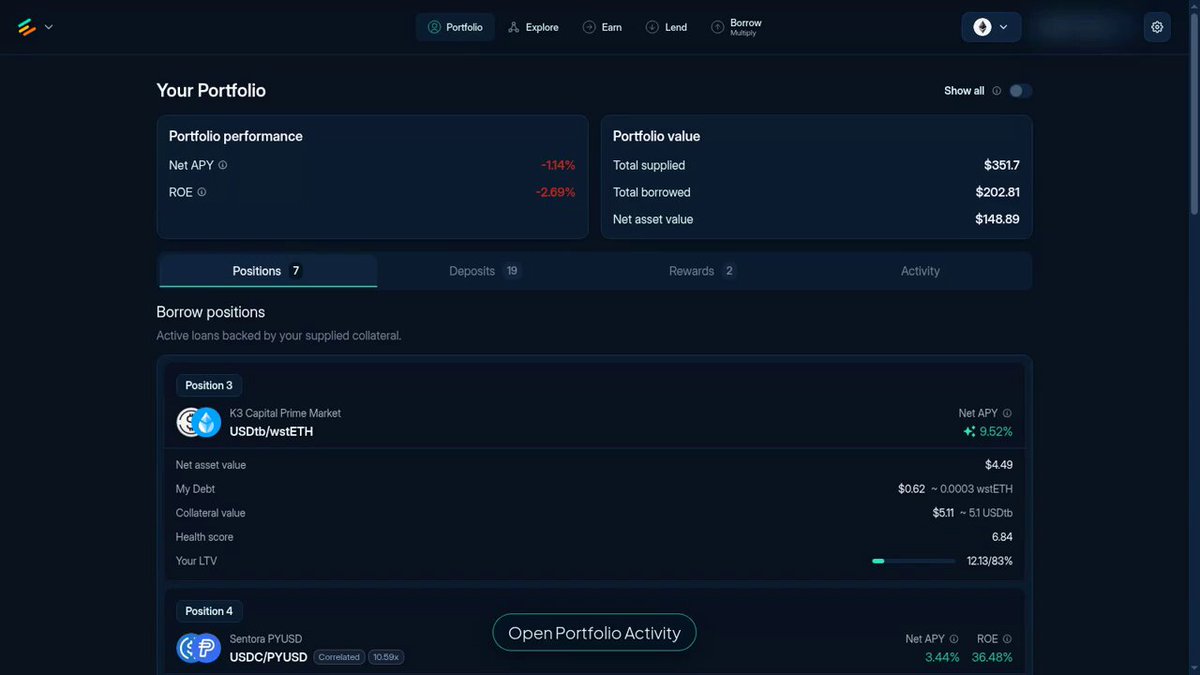
Task: Expand the chevron next to the Euler logo
Action: [x=48, y=27]
